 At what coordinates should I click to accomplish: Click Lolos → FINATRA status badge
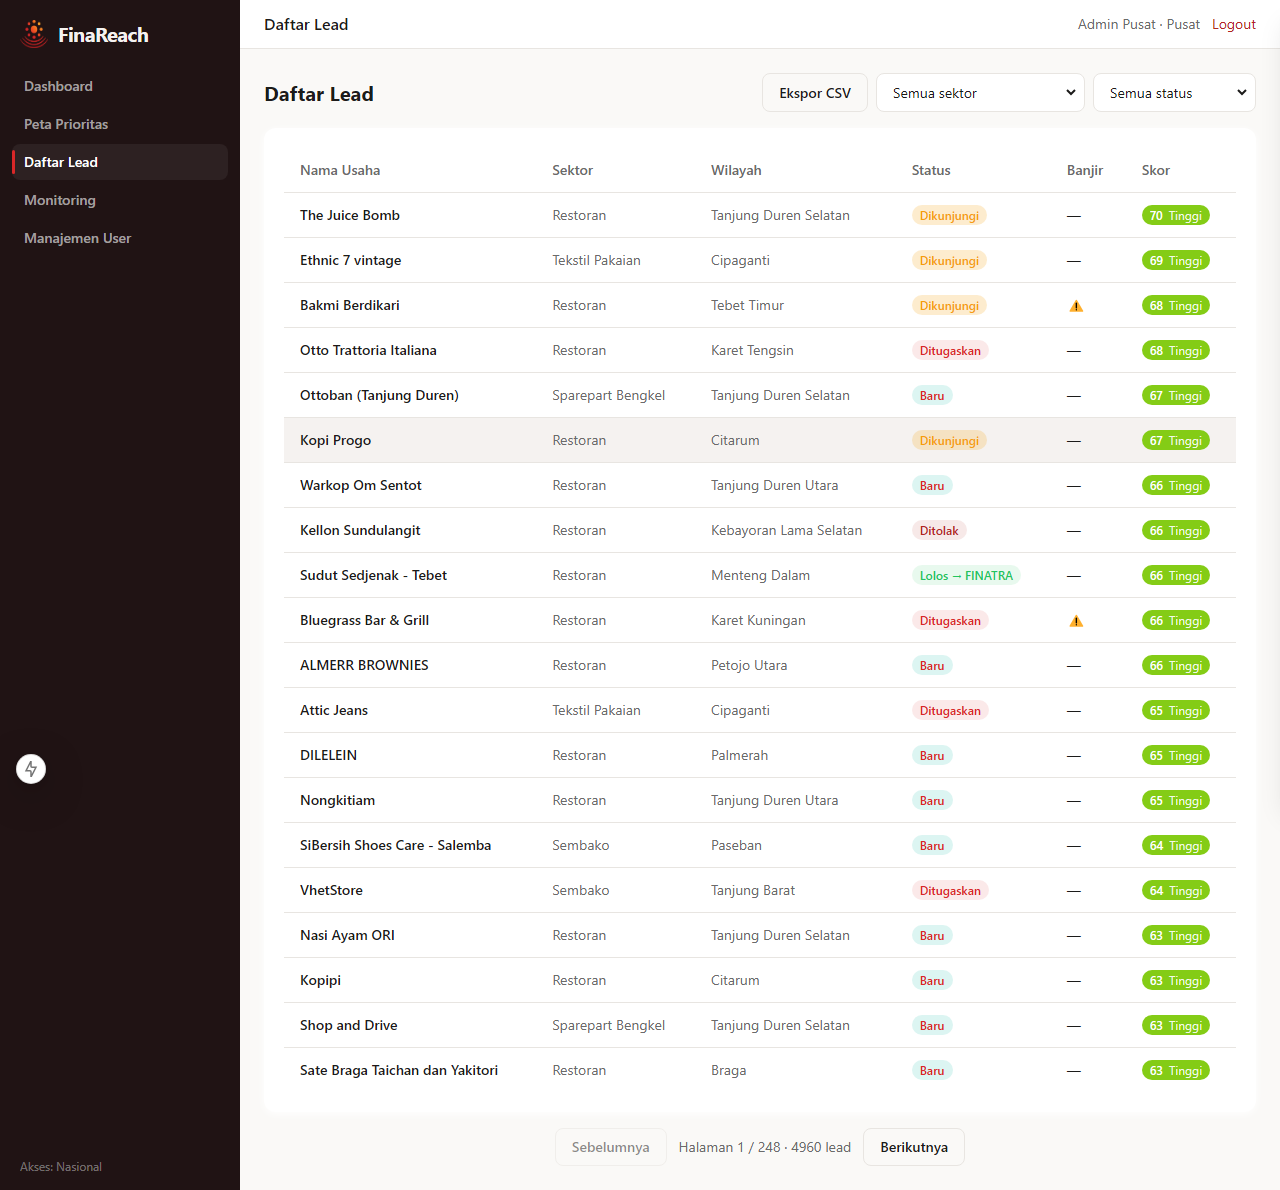tap(966, 575)
